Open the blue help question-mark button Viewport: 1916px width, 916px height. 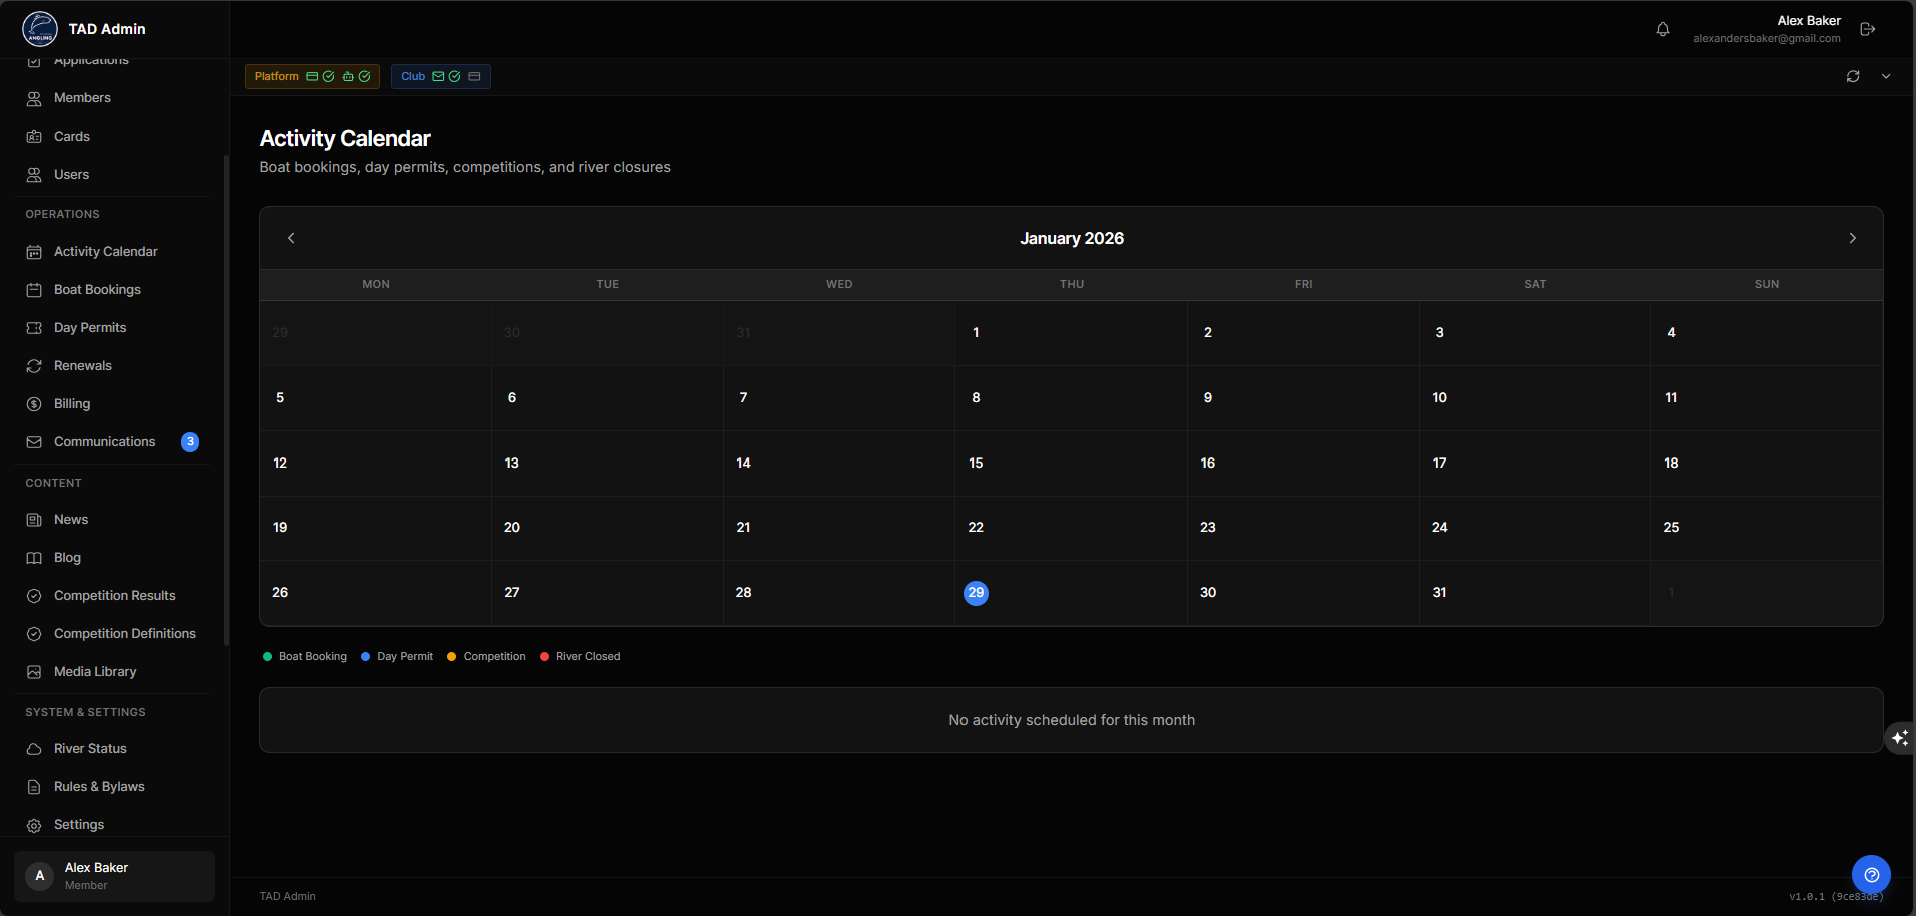pos(1871,874)
